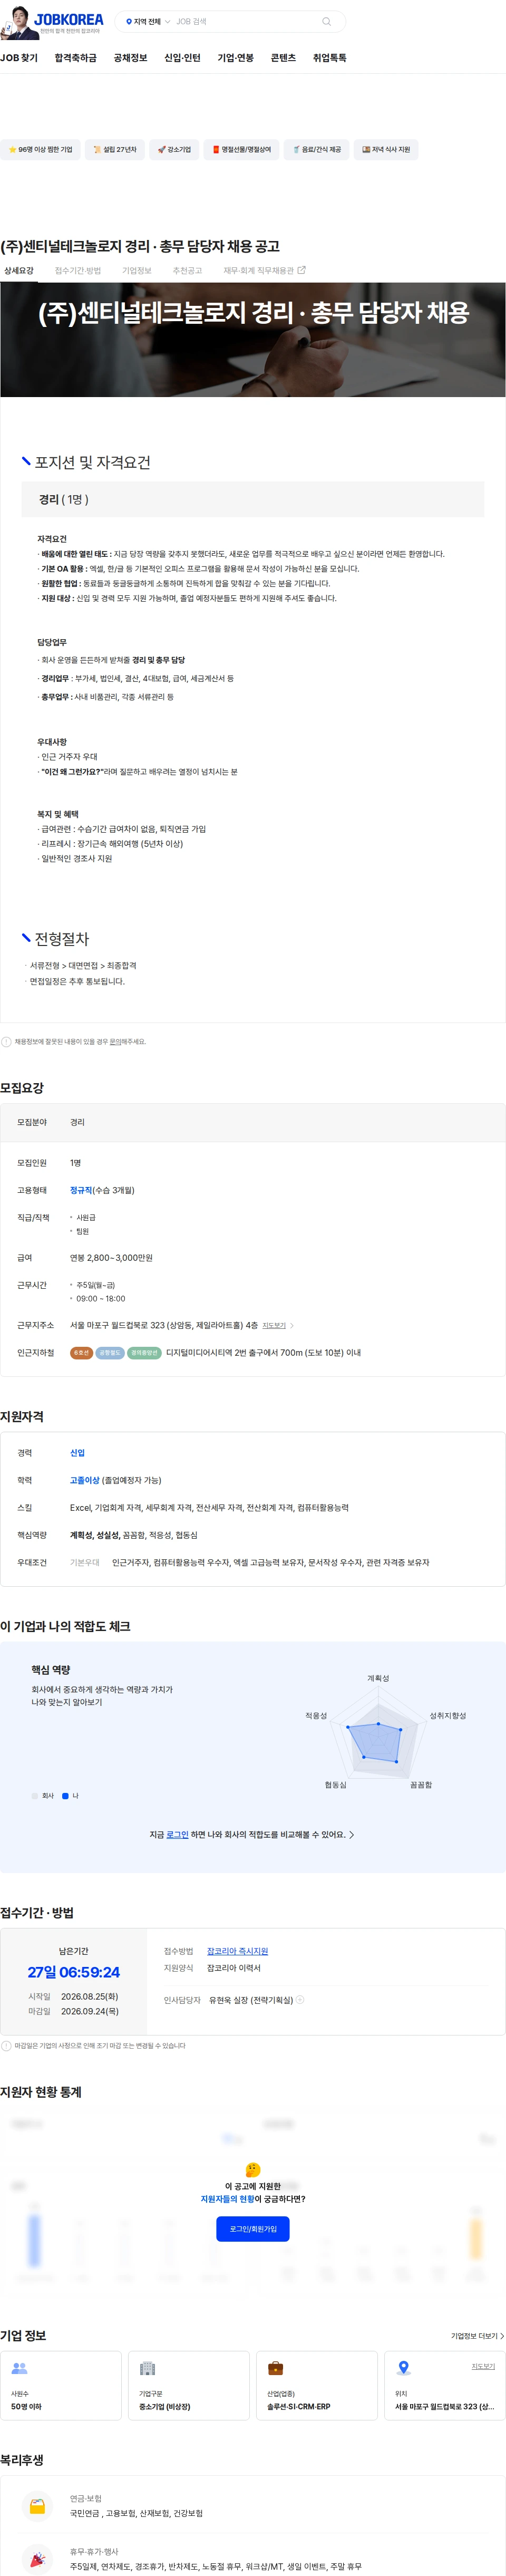Open the 잡코리아 즉시지원 link
Screen dimensions: 506x2576
(237, 1951)
